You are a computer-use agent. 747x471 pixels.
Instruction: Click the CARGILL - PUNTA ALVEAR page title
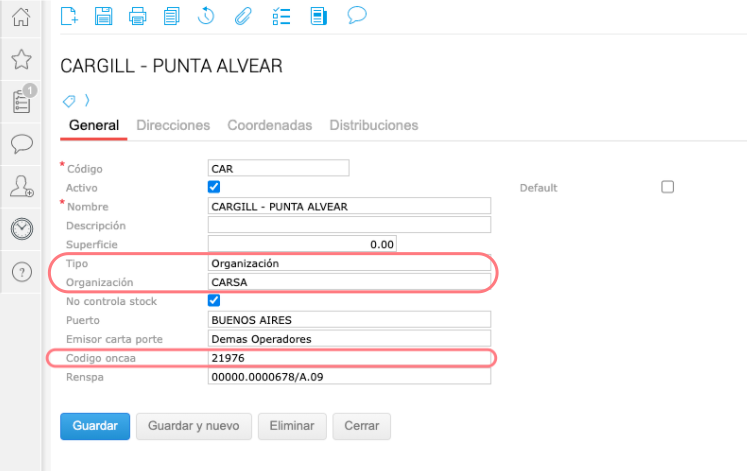pos(172,66)
